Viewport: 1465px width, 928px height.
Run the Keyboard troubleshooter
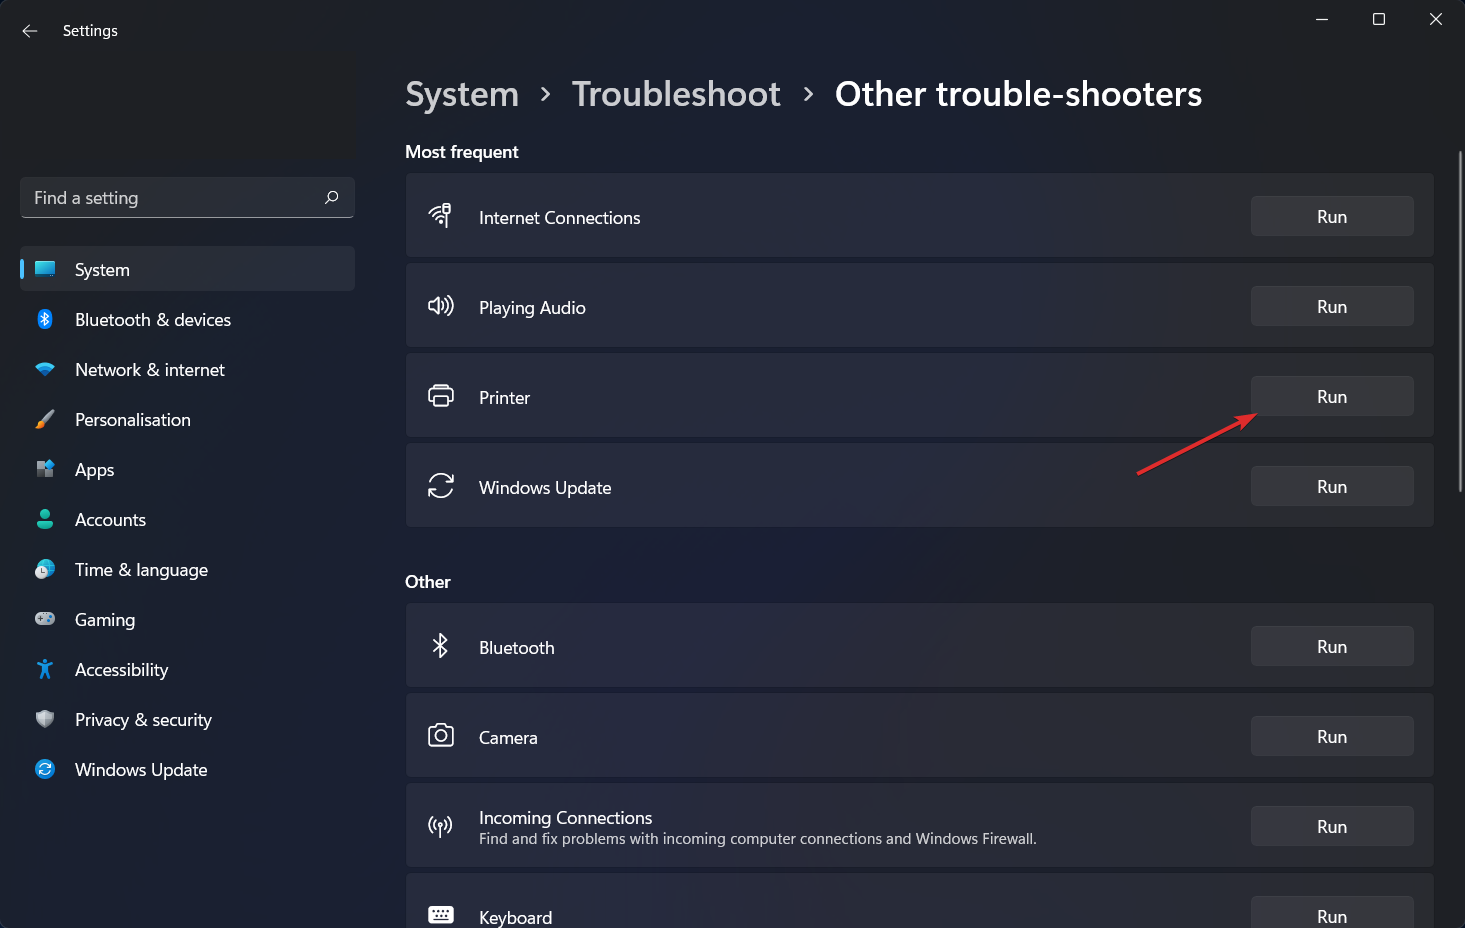1332,914
